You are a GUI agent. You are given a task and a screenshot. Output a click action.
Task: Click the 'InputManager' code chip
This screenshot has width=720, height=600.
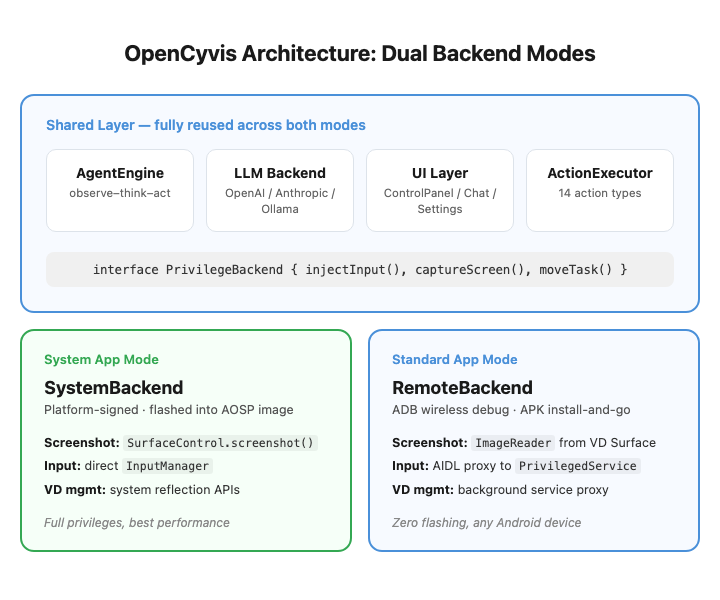coord(168,466)
